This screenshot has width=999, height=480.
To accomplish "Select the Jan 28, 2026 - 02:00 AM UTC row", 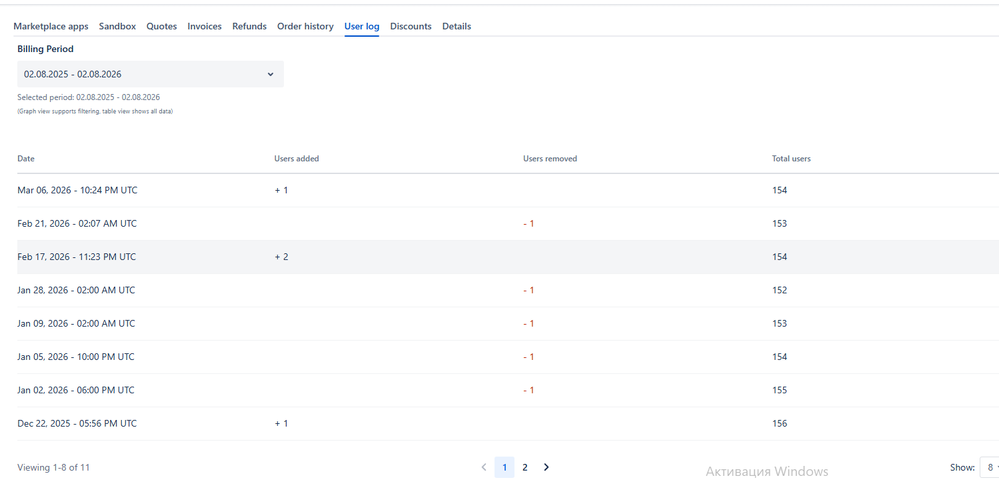I will coord(508,290).
